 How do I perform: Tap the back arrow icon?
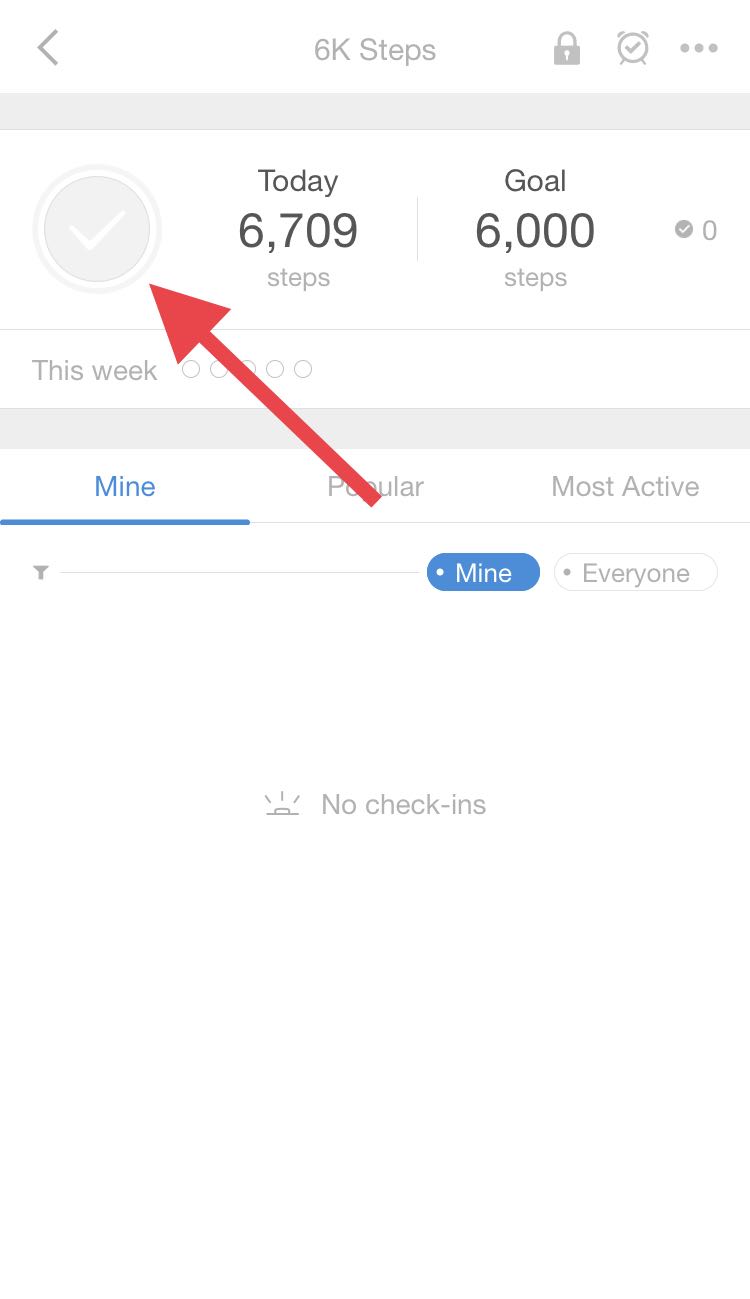coord(47,48)
